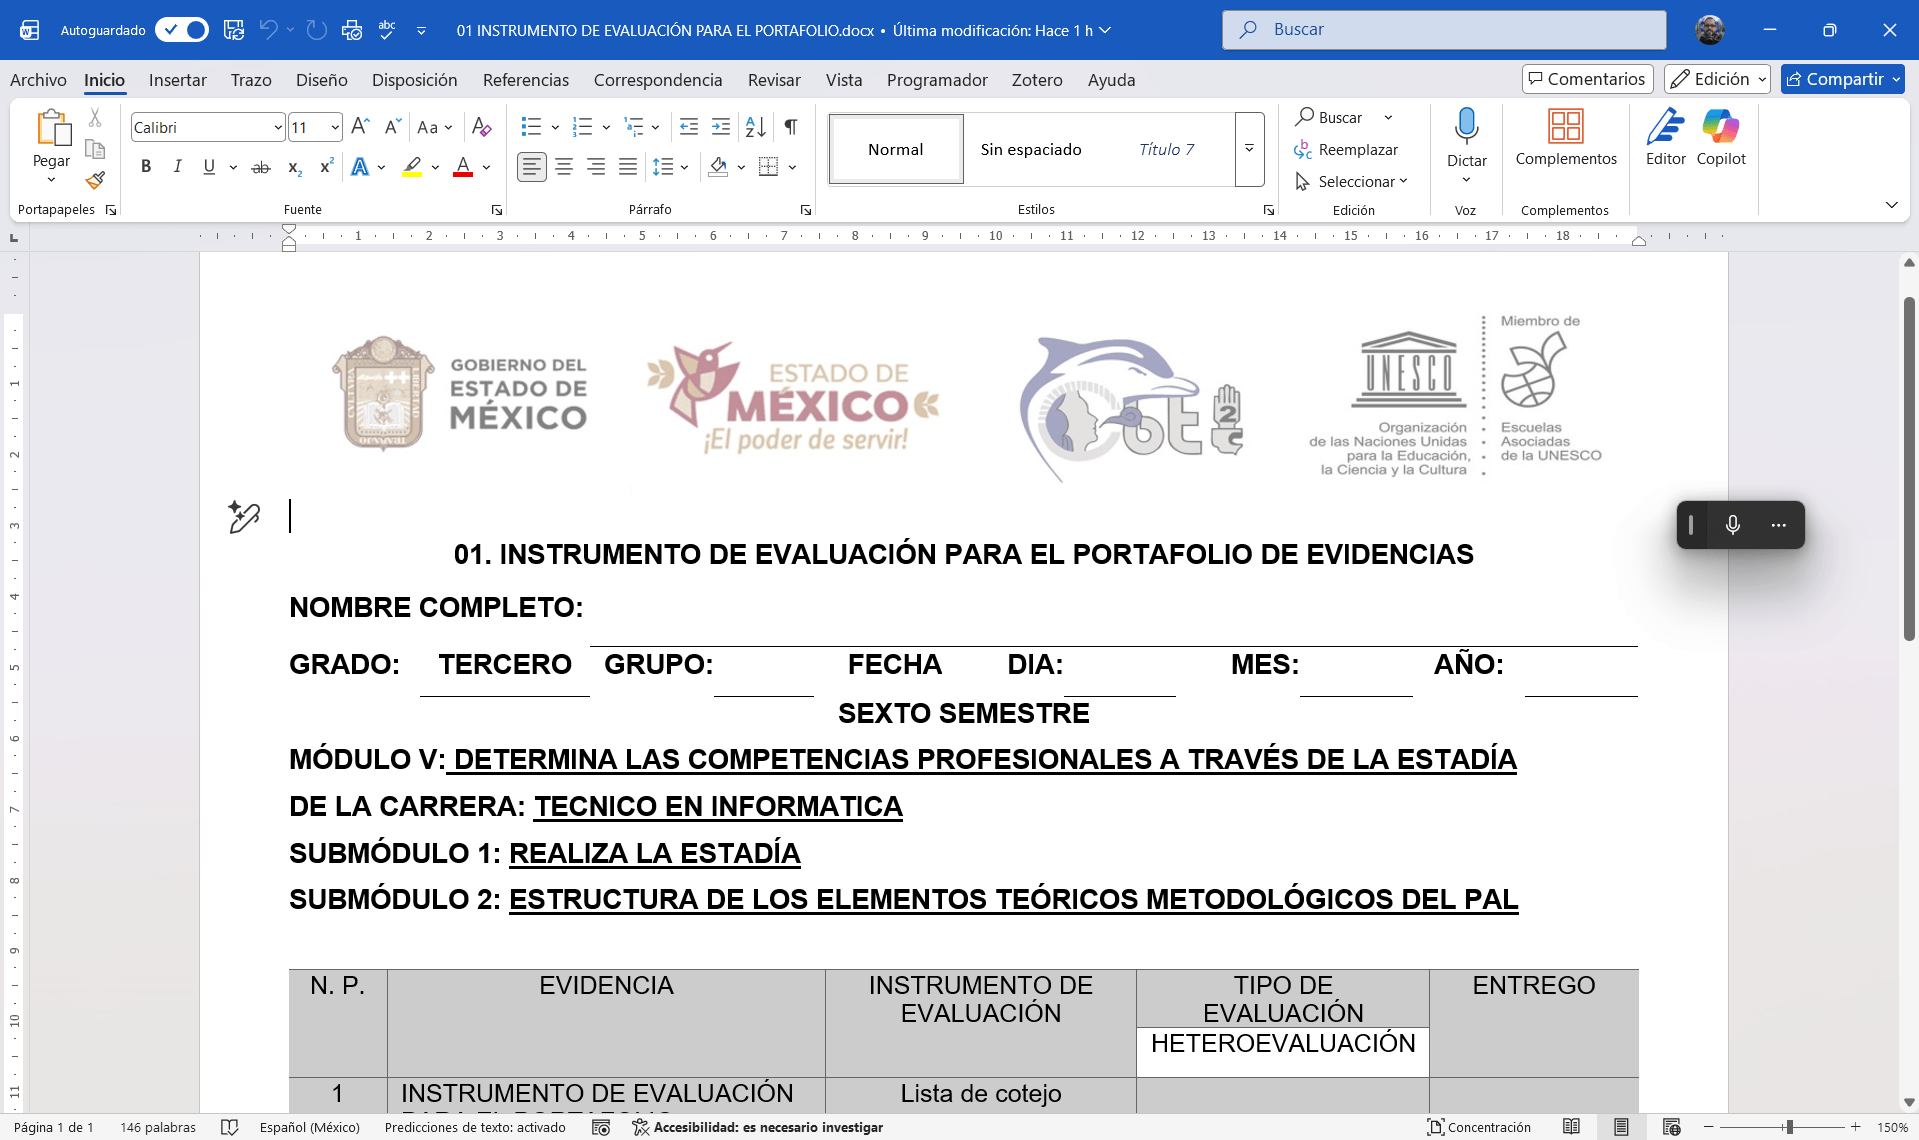1919x1140 pixels.
Task: Apply bold formatting
Action: tap(145, 167)
